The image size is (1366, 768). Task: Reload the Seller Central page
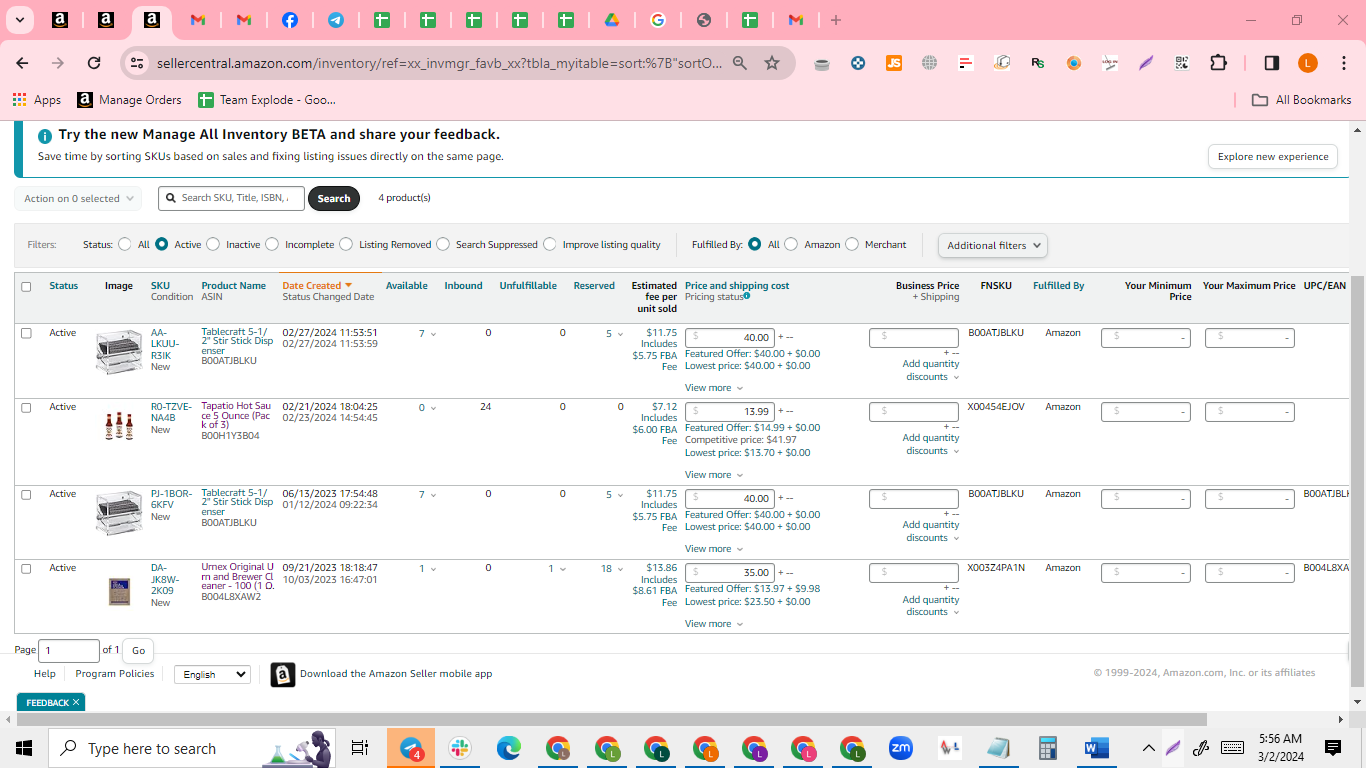tap(94, 63)
